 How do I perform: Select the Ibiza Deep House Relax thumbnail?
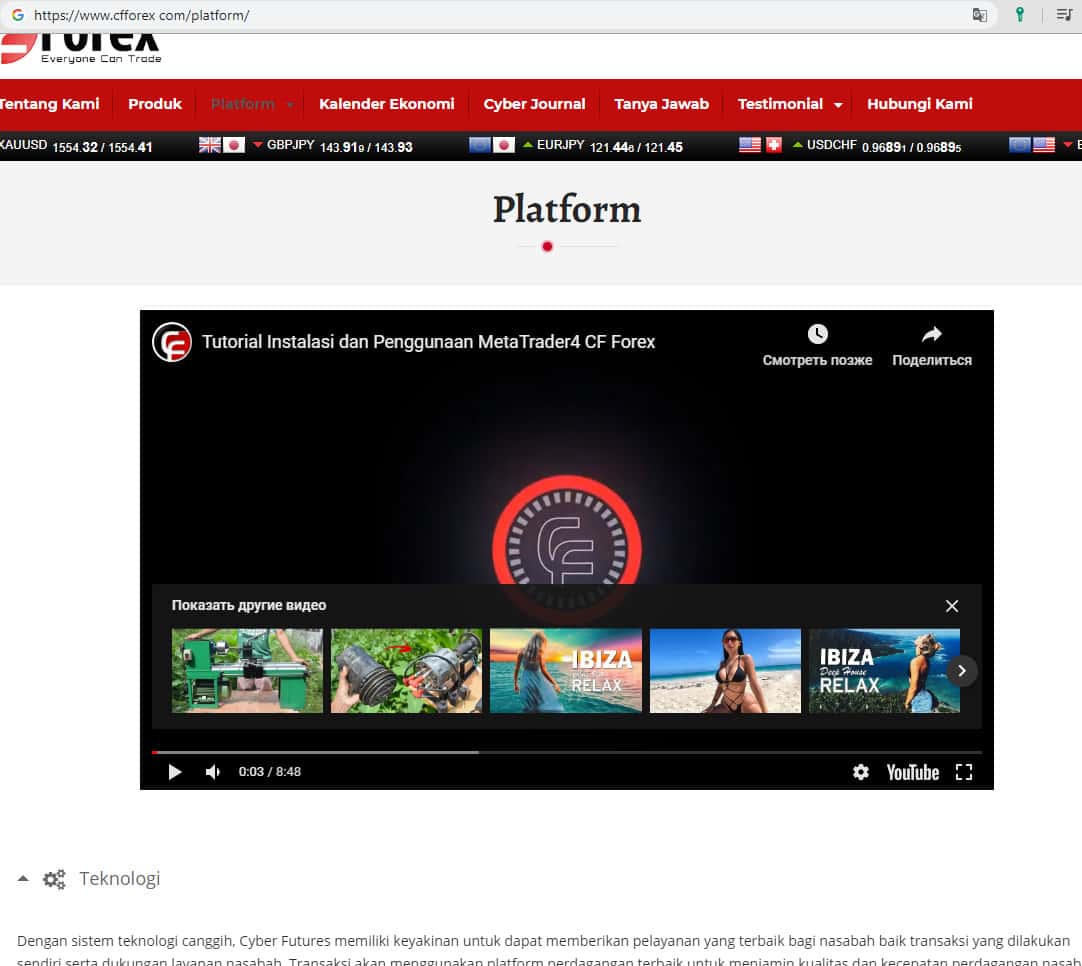884,671
